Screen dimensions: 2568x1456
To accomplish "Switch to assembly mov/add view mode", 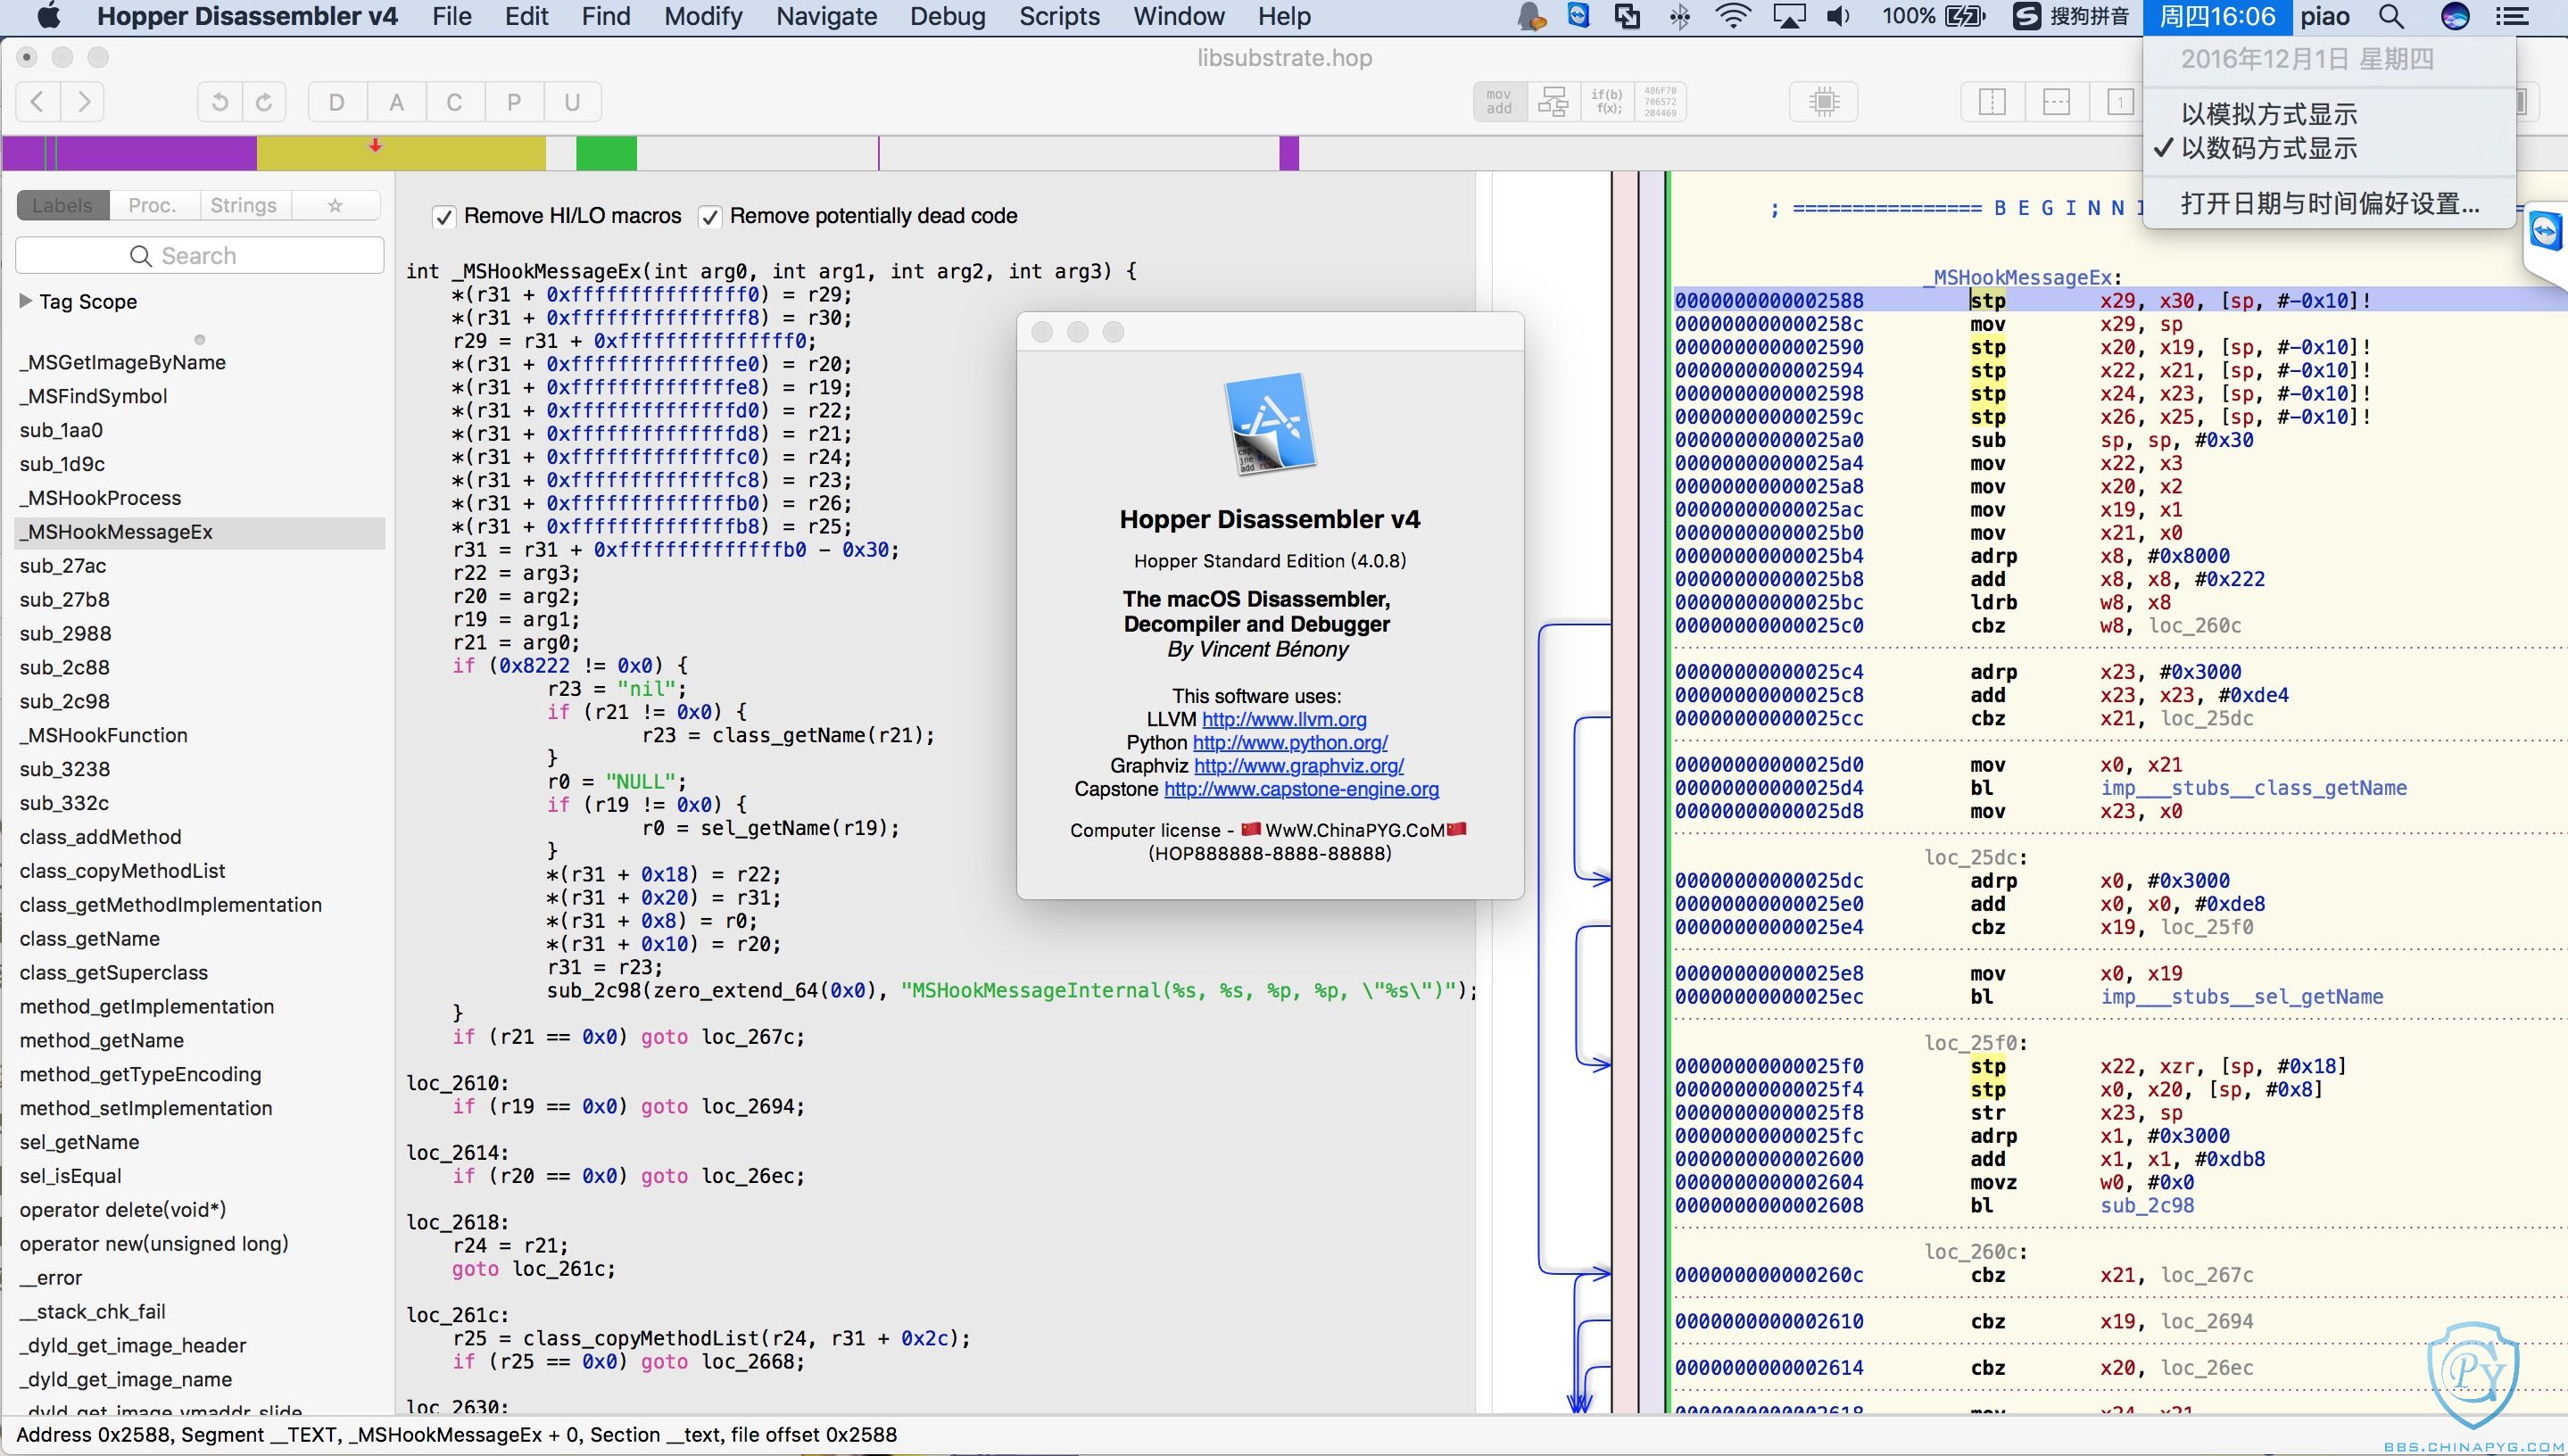I will (x=1499, y=102).
